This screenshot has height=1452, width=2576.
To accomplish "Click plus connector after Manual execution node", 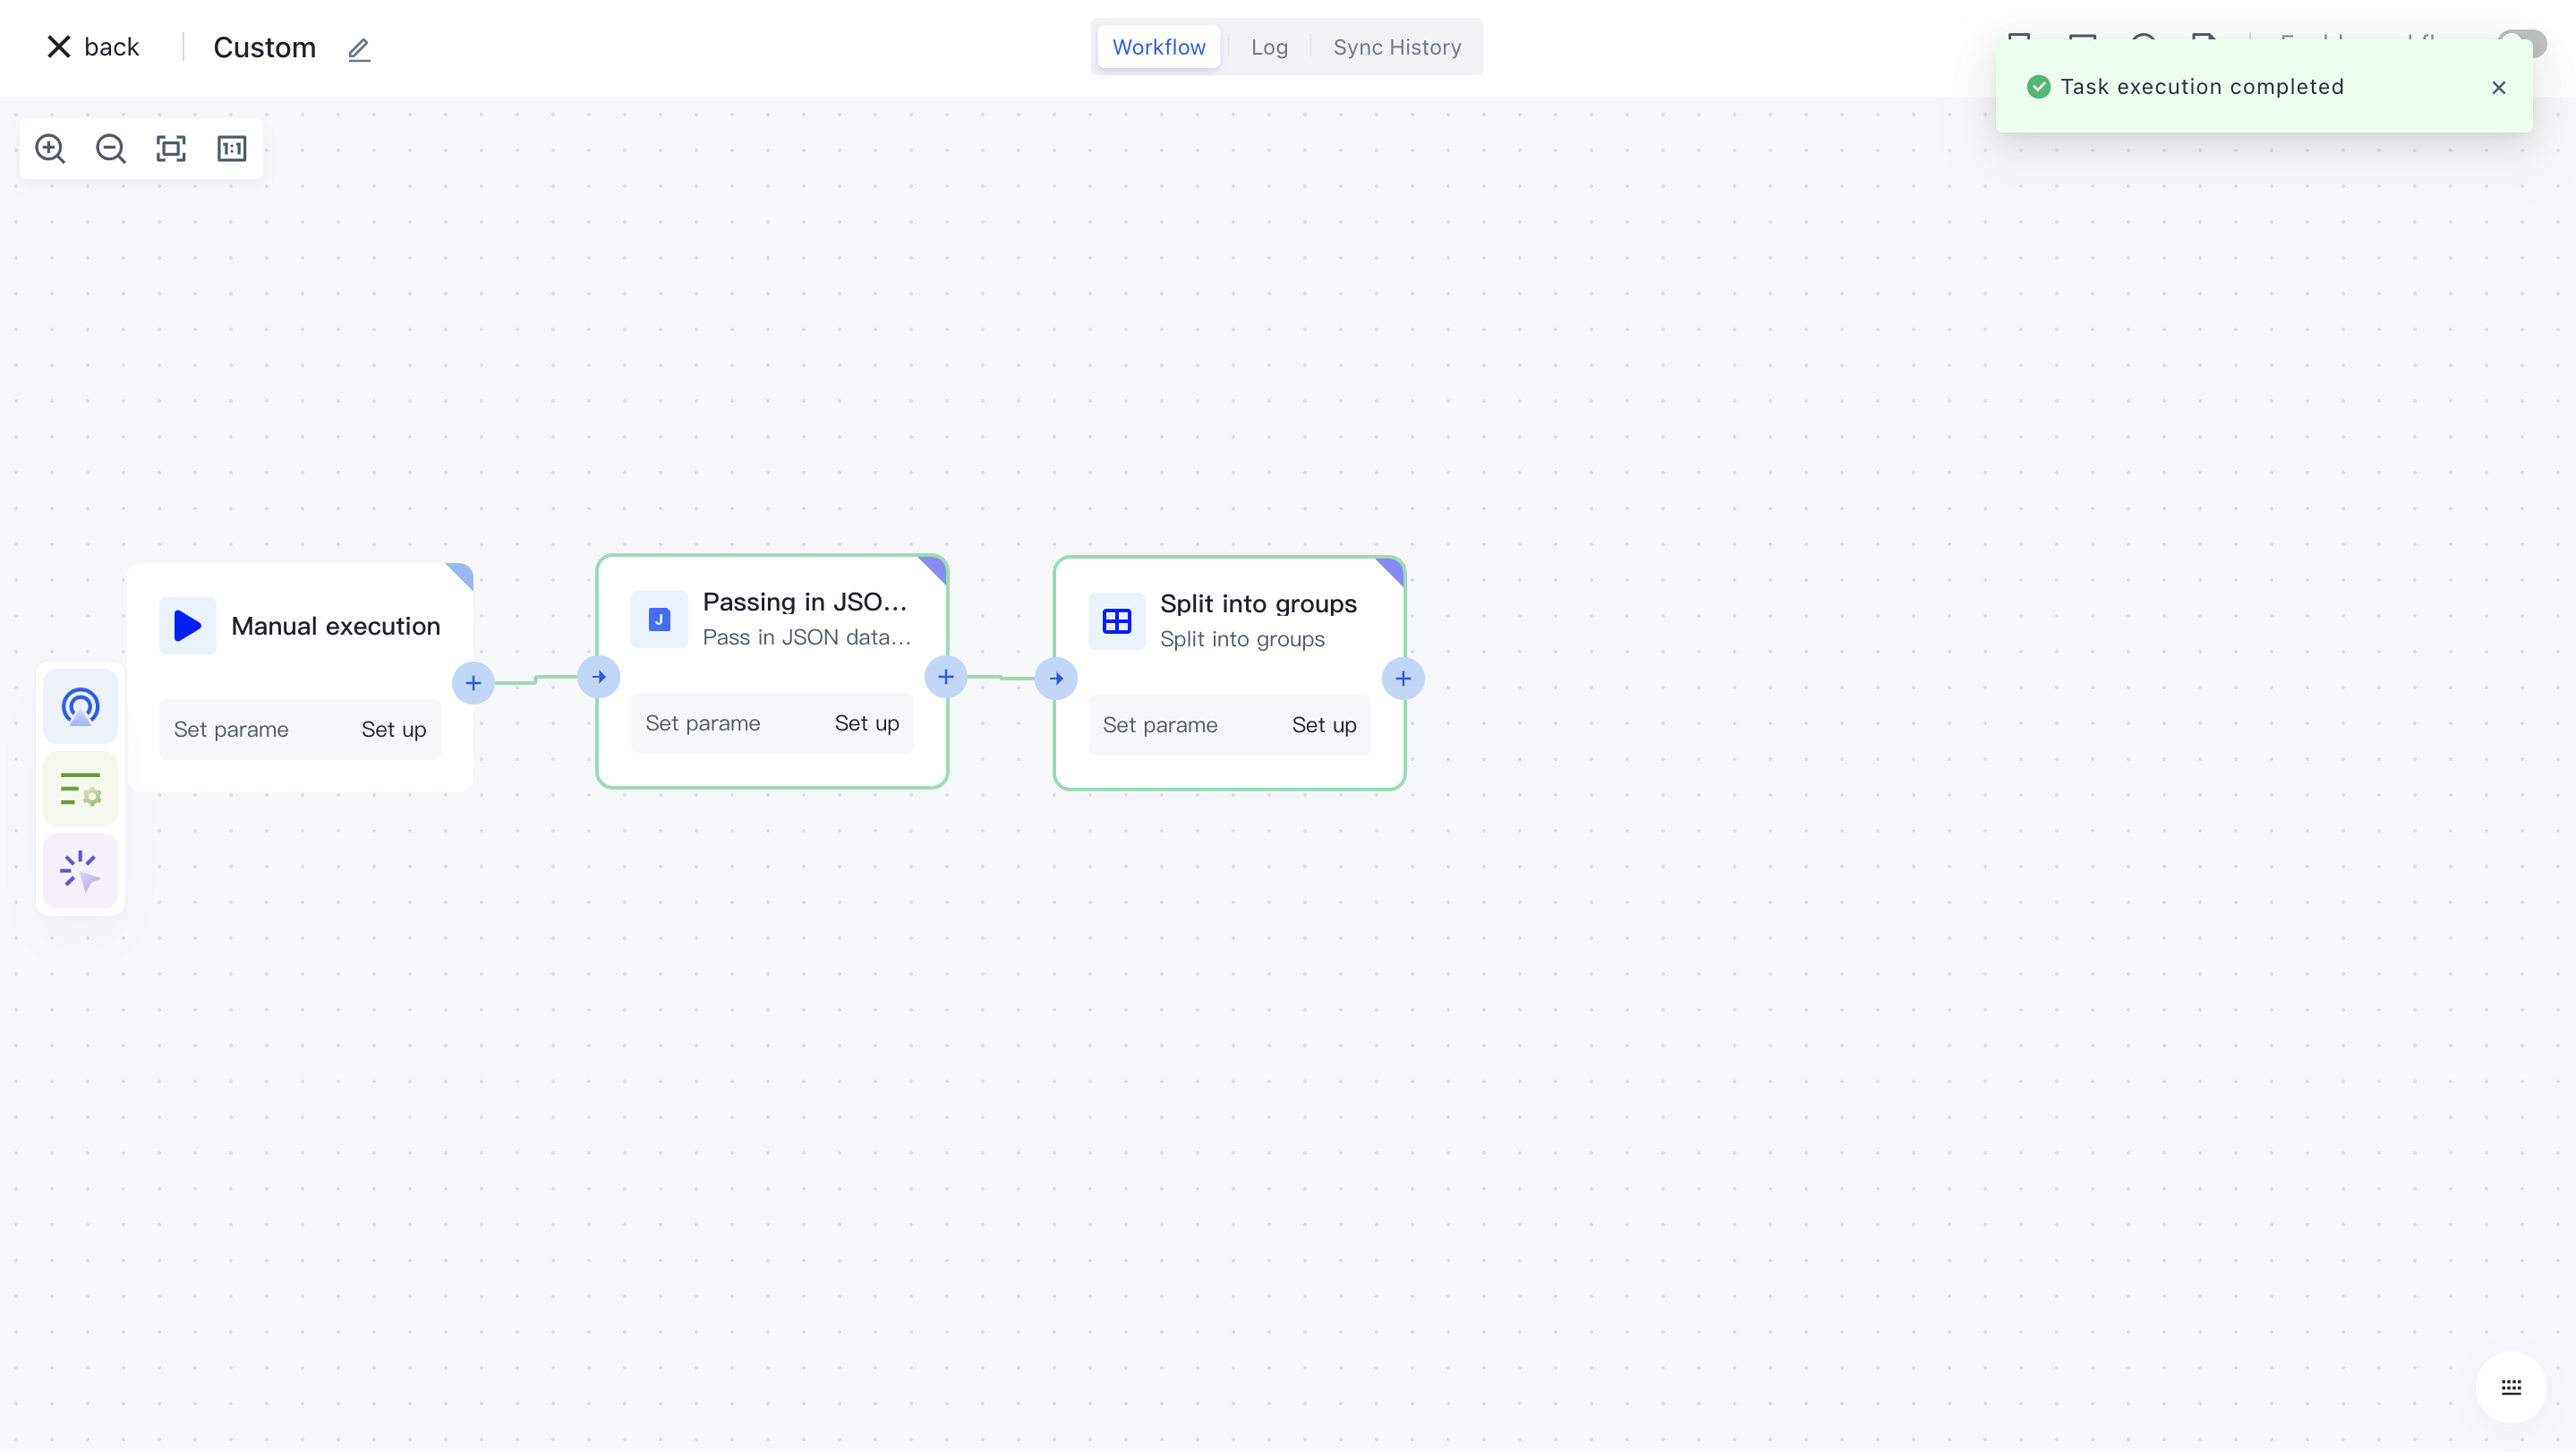I will pos(473,683).
